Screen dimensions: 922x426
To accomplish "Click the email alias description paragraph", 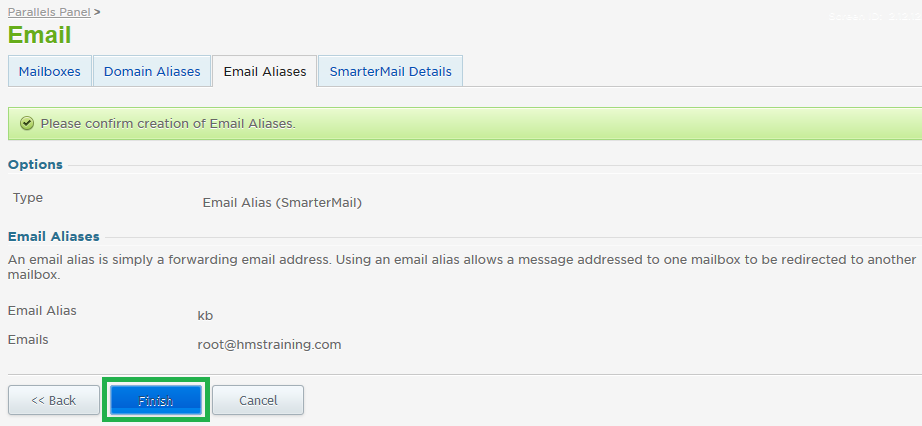I will click(x=462, y=267).
